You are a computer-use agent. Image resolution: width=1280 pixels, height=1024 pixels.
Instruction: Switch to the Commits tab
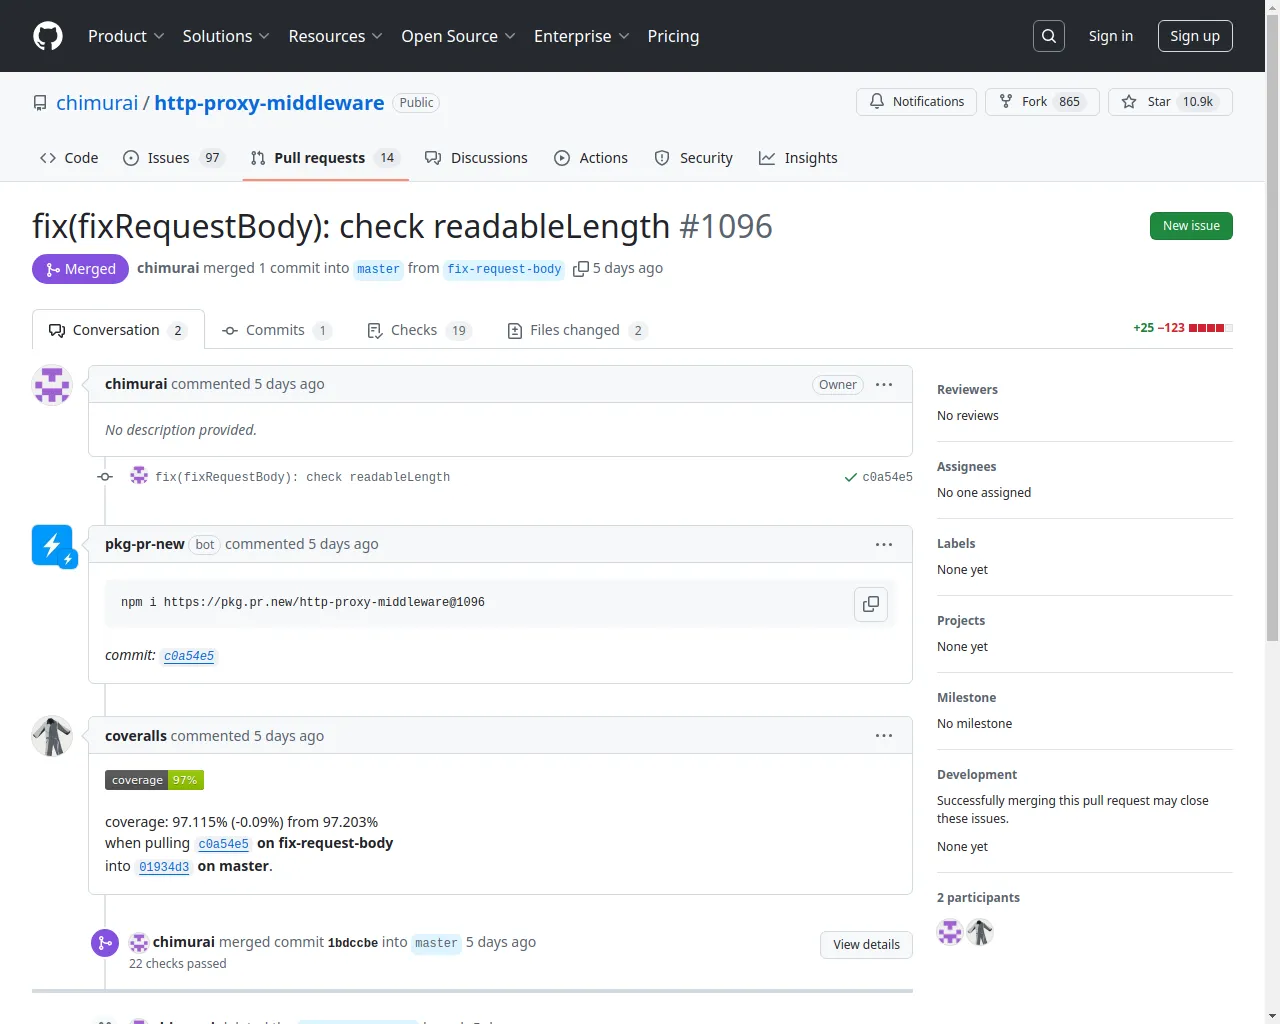277,330
